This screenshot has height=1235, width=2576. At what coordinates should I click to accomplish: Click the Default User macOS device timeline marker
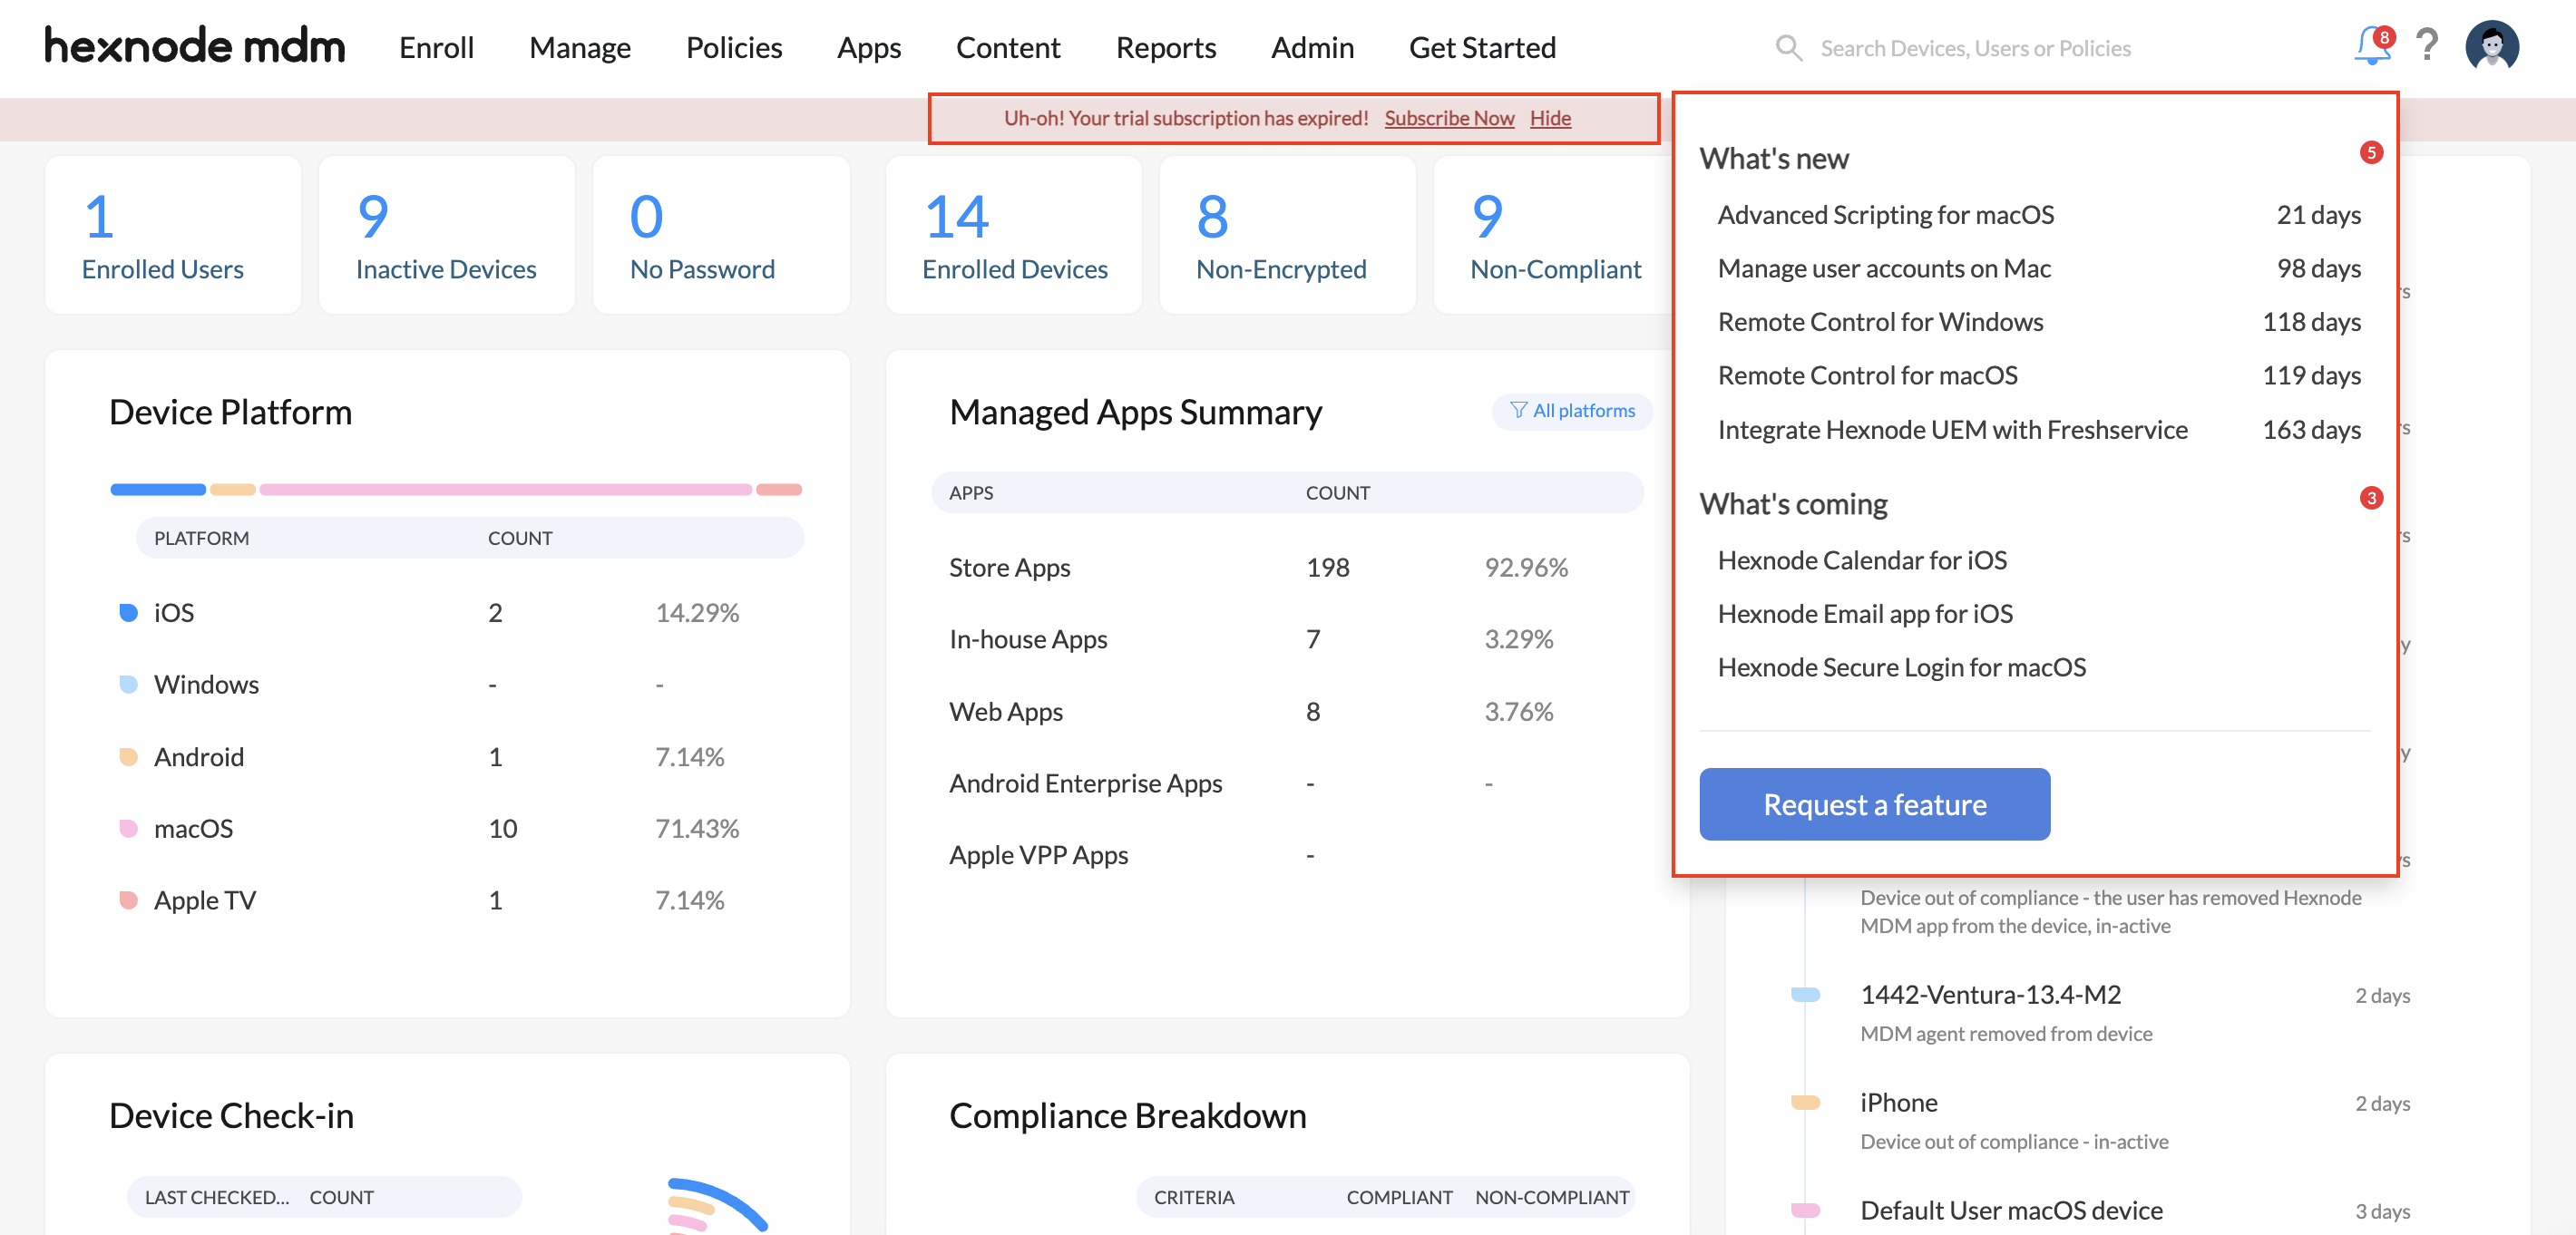[x=1804, y=1210]
